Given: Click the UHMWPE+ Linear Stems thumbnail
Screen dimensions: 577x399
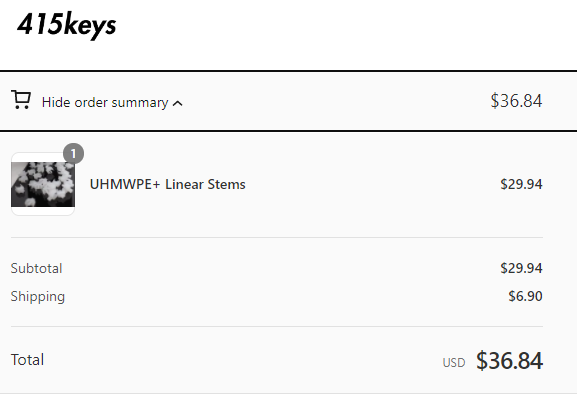Looking at the screenshot, I should [x=43, y=184].
